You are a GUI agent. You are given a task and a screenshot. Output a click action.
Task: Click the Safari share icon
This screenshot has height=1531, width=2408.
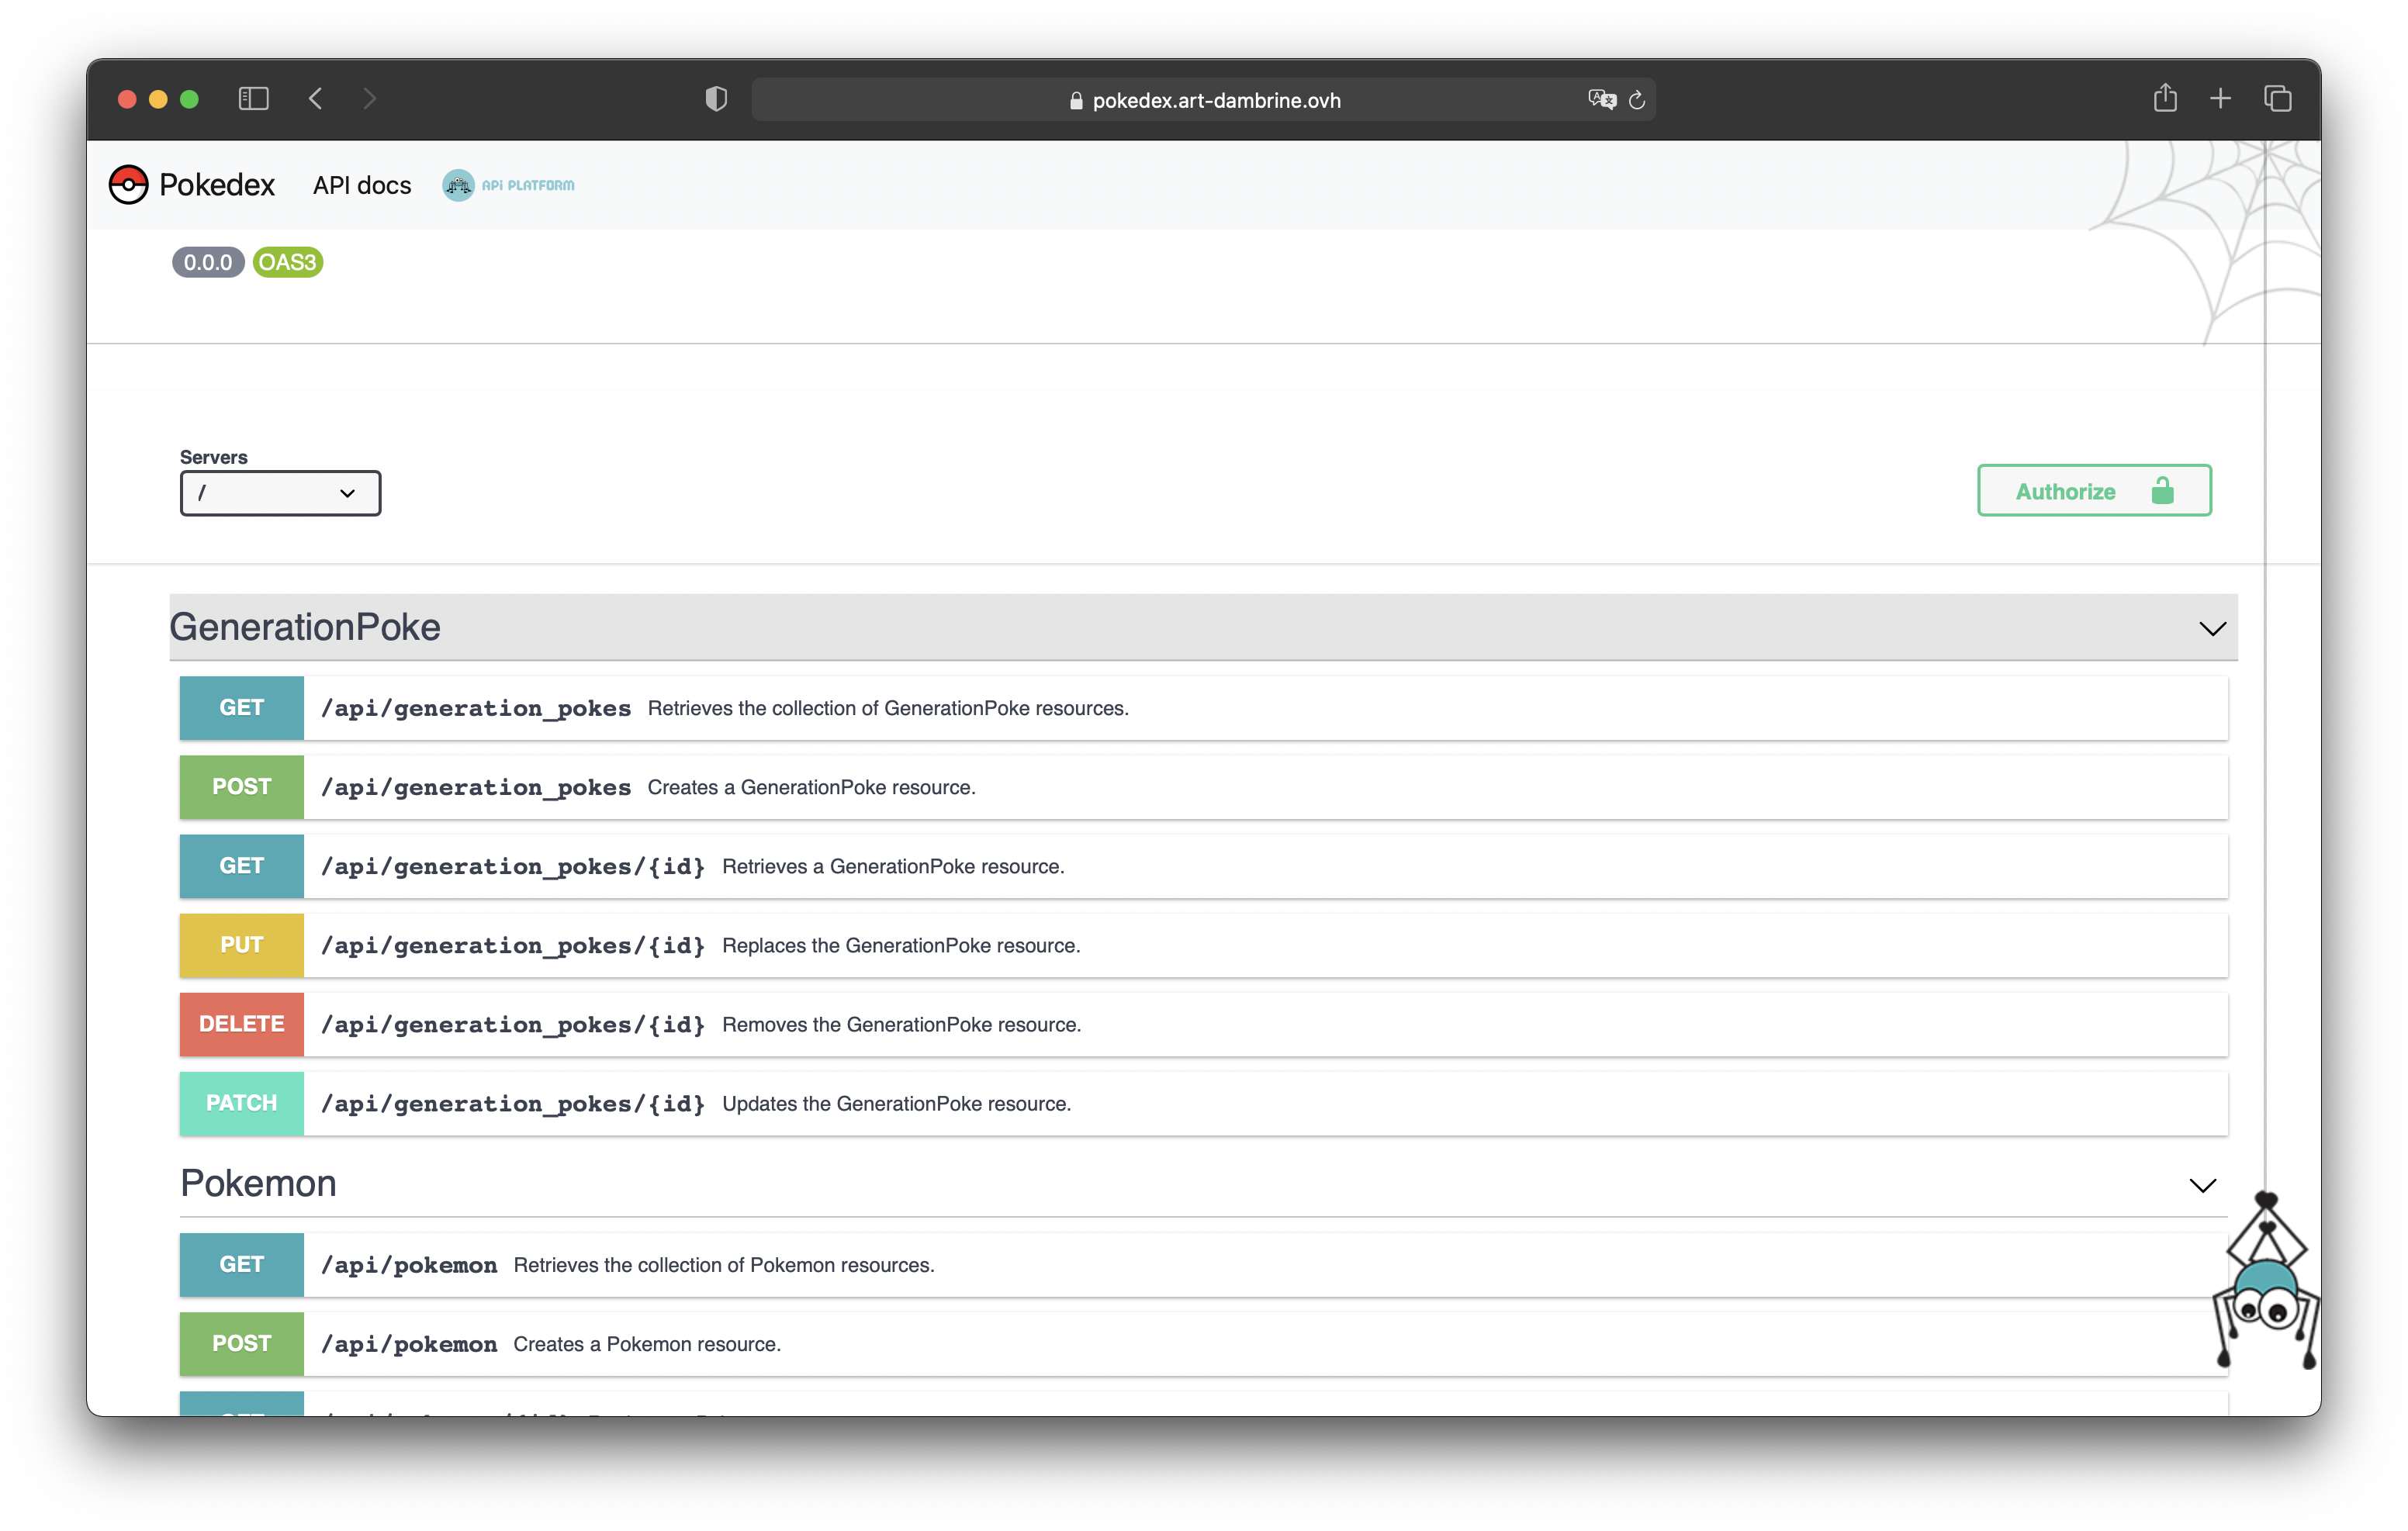2165,98
